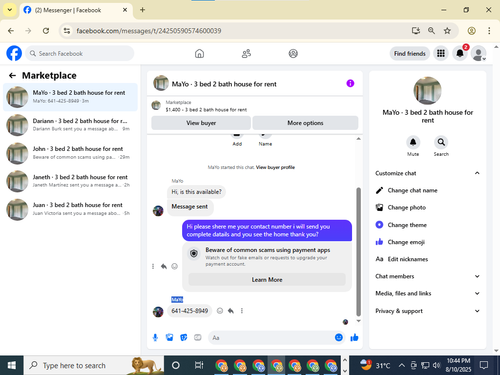Click the View buyer button

201,123
